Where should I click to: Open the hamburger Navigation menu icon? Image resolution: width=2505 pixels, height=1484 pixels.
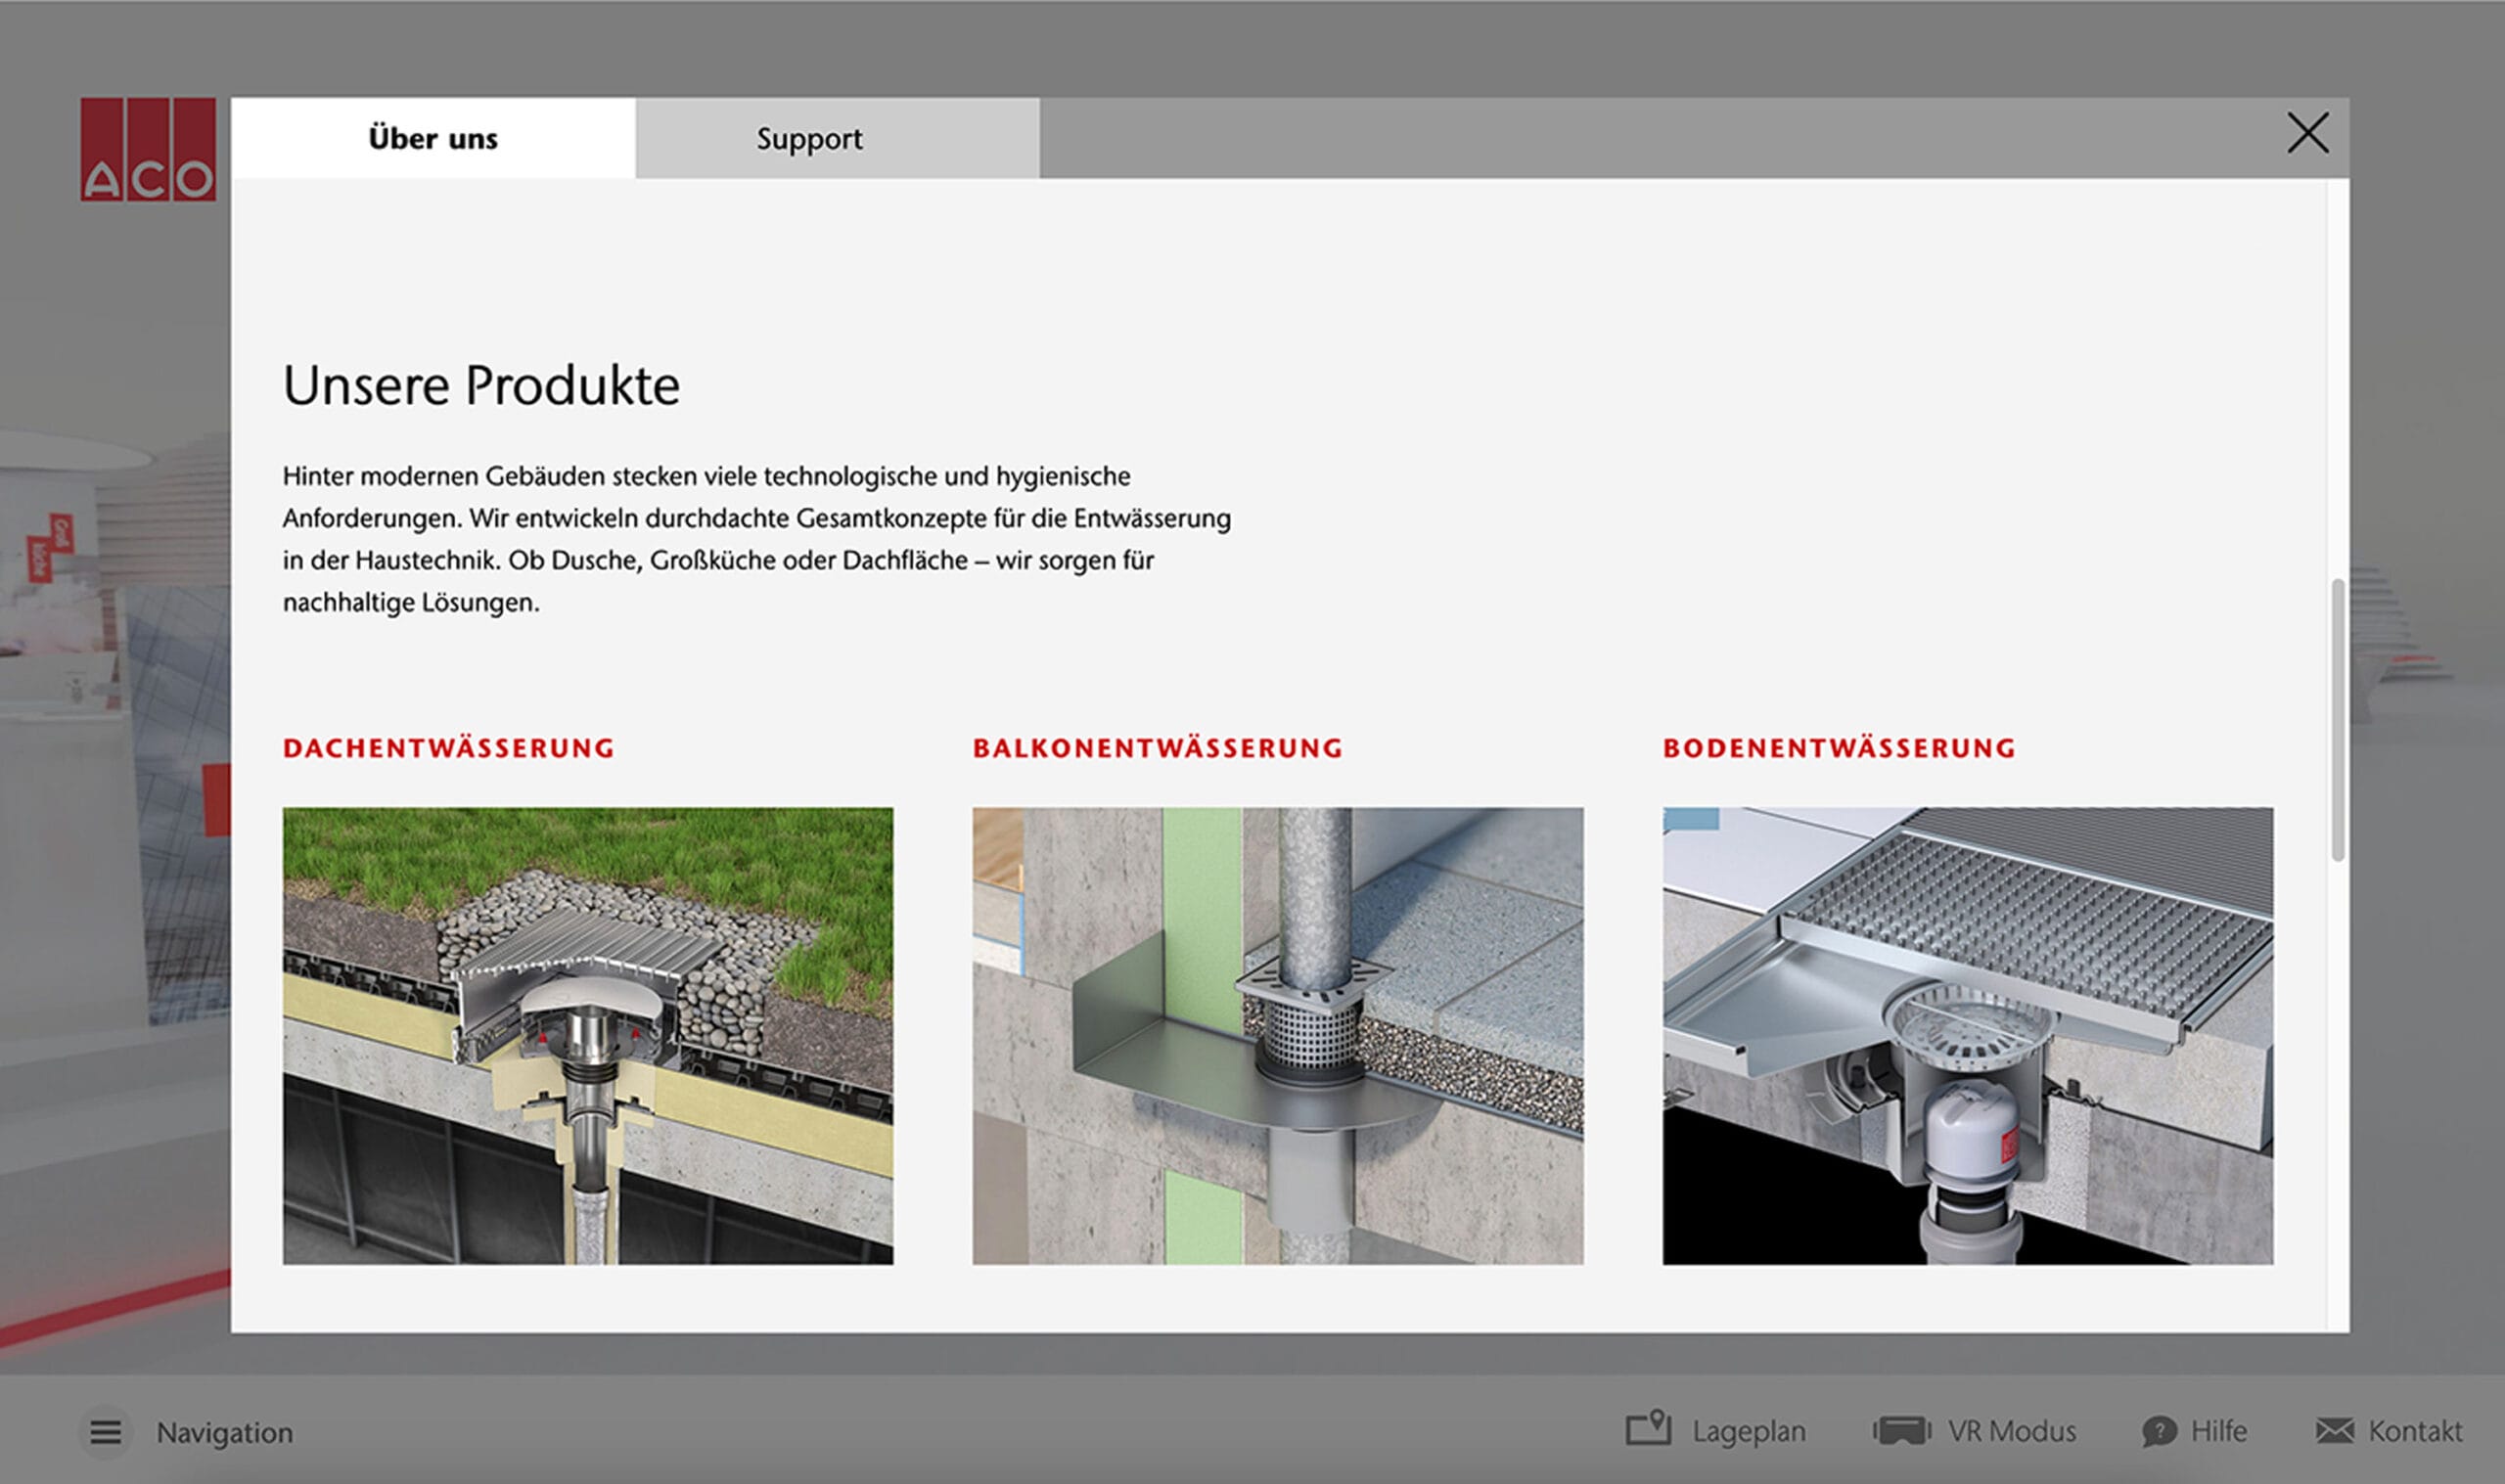pyautogui.click(x=105, y=1432)
